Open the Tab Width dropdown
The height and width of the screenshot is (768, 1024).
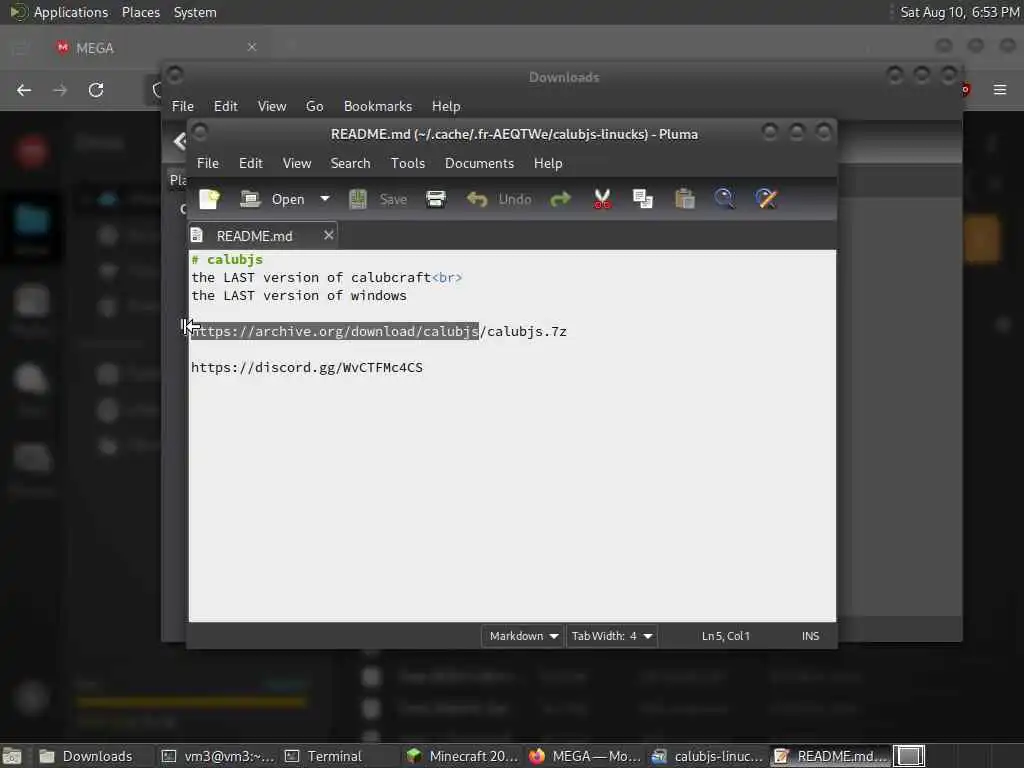tap(611, 635)
